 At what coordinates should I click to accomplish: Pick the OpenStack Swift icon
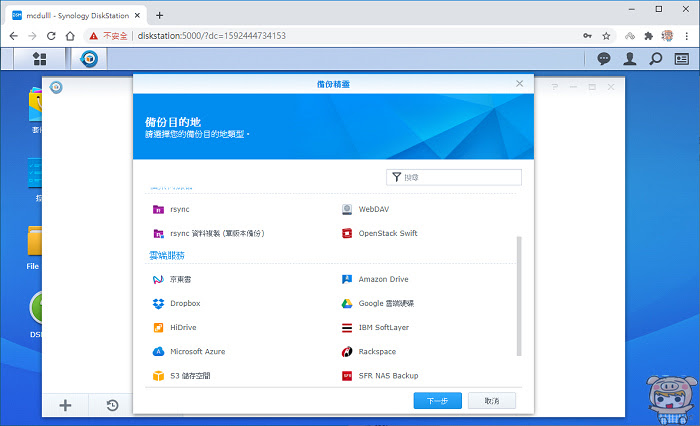point(347,233)
